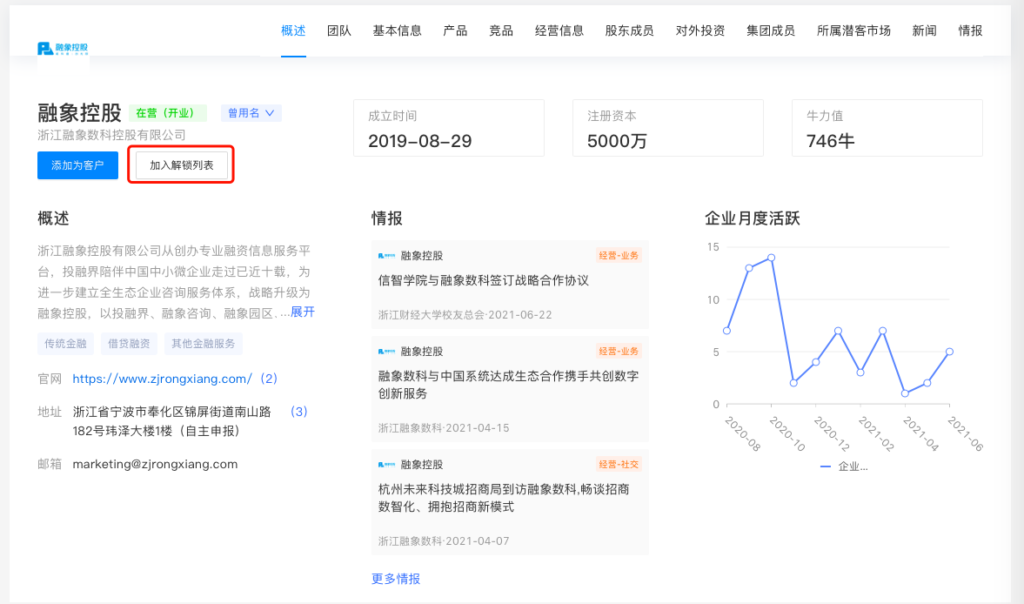Click company icon in third news card
The image size is (1024, 604).
386,465
